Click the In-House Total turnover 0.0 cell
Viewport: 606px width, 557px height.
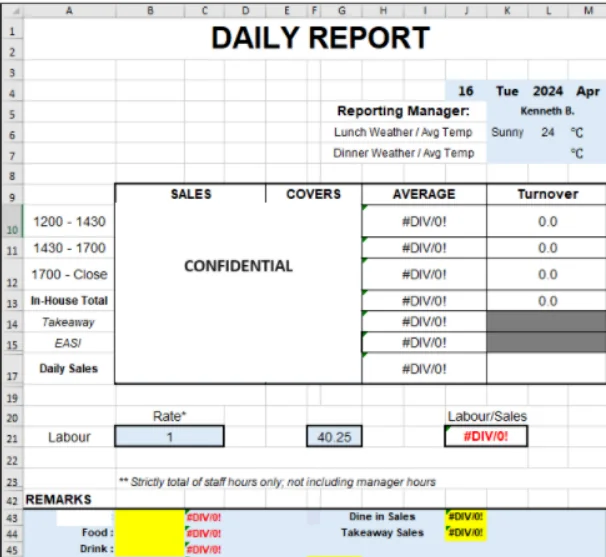(547, 301)
